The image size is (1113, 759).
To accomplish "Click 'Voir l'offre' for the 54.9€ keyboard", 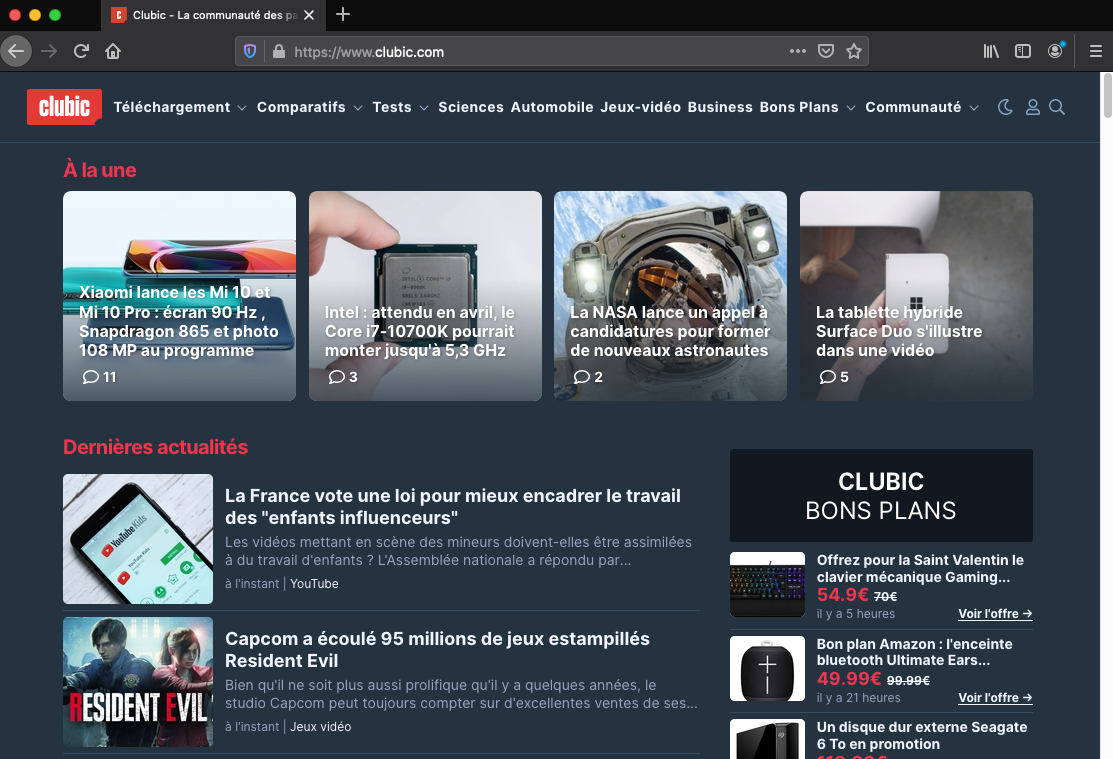I will (x=995, y=613).
